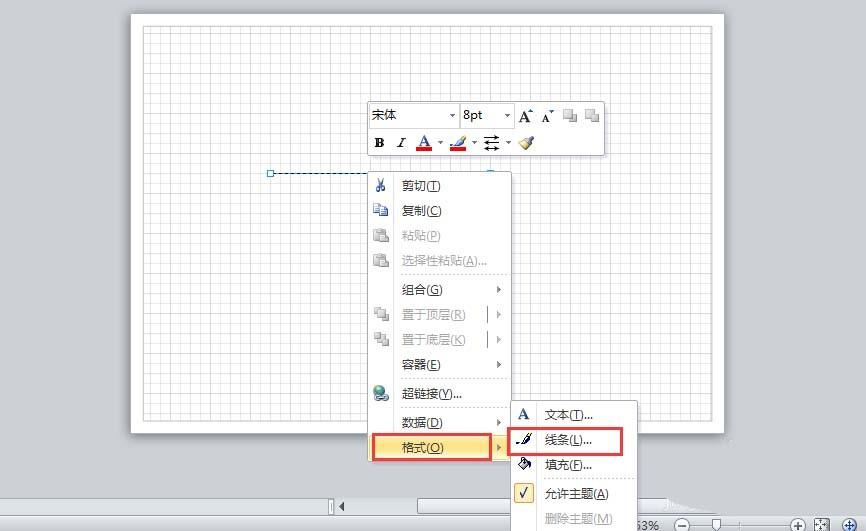Click the zoom out minus button
This screenshot has width=866, height=531.
(682, 525)
